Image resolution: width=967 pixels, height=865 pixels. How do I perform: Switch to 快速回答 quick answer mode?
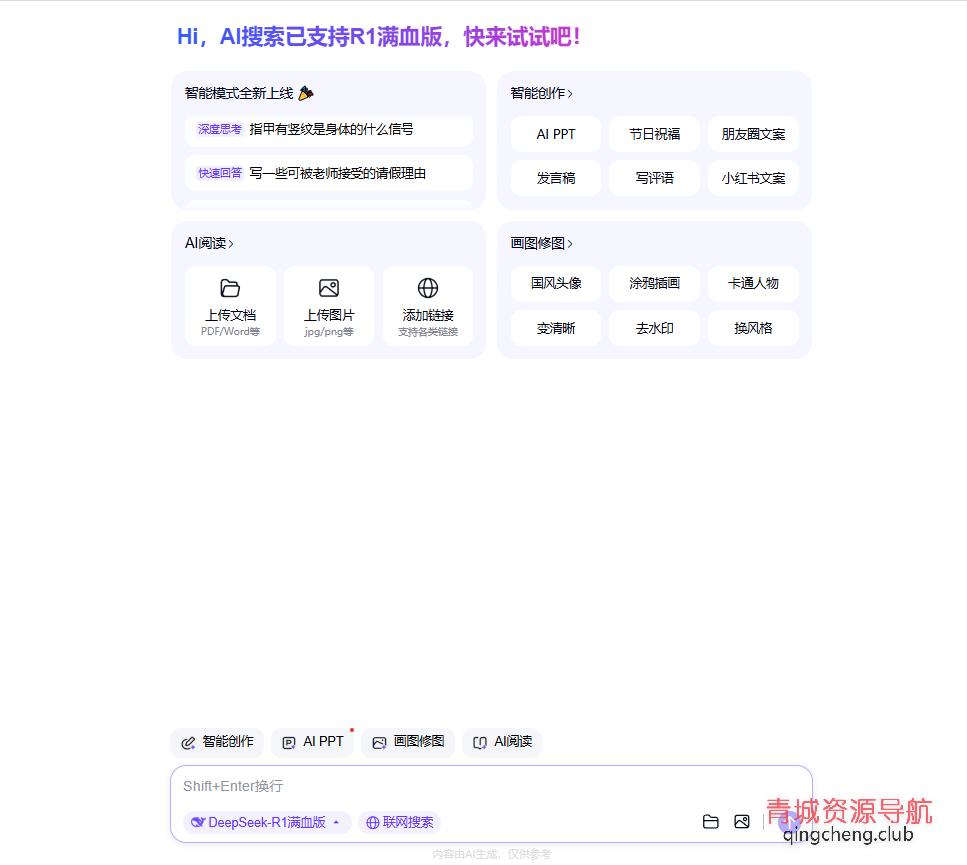[x=218, y=172]
